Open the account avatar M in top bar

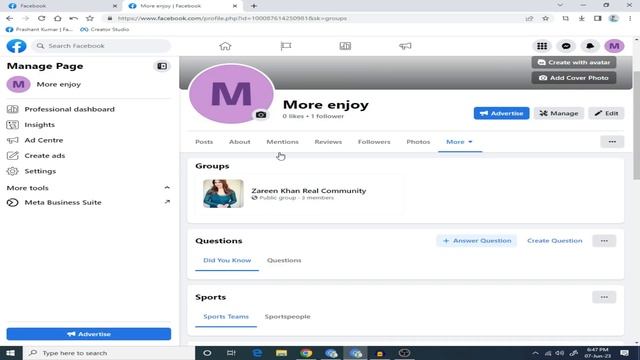click(614, 46)
